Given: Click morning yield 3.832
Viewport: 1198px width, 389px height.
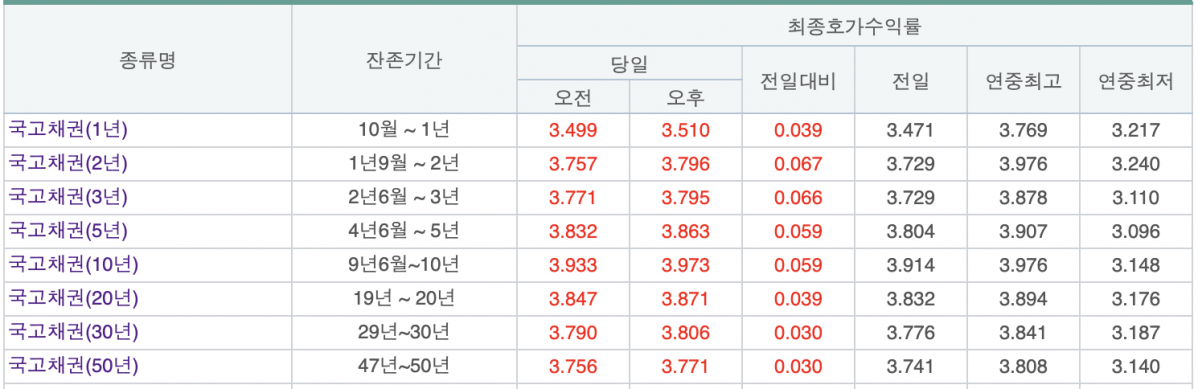Looking at the screenshot, I should point(573,232).
